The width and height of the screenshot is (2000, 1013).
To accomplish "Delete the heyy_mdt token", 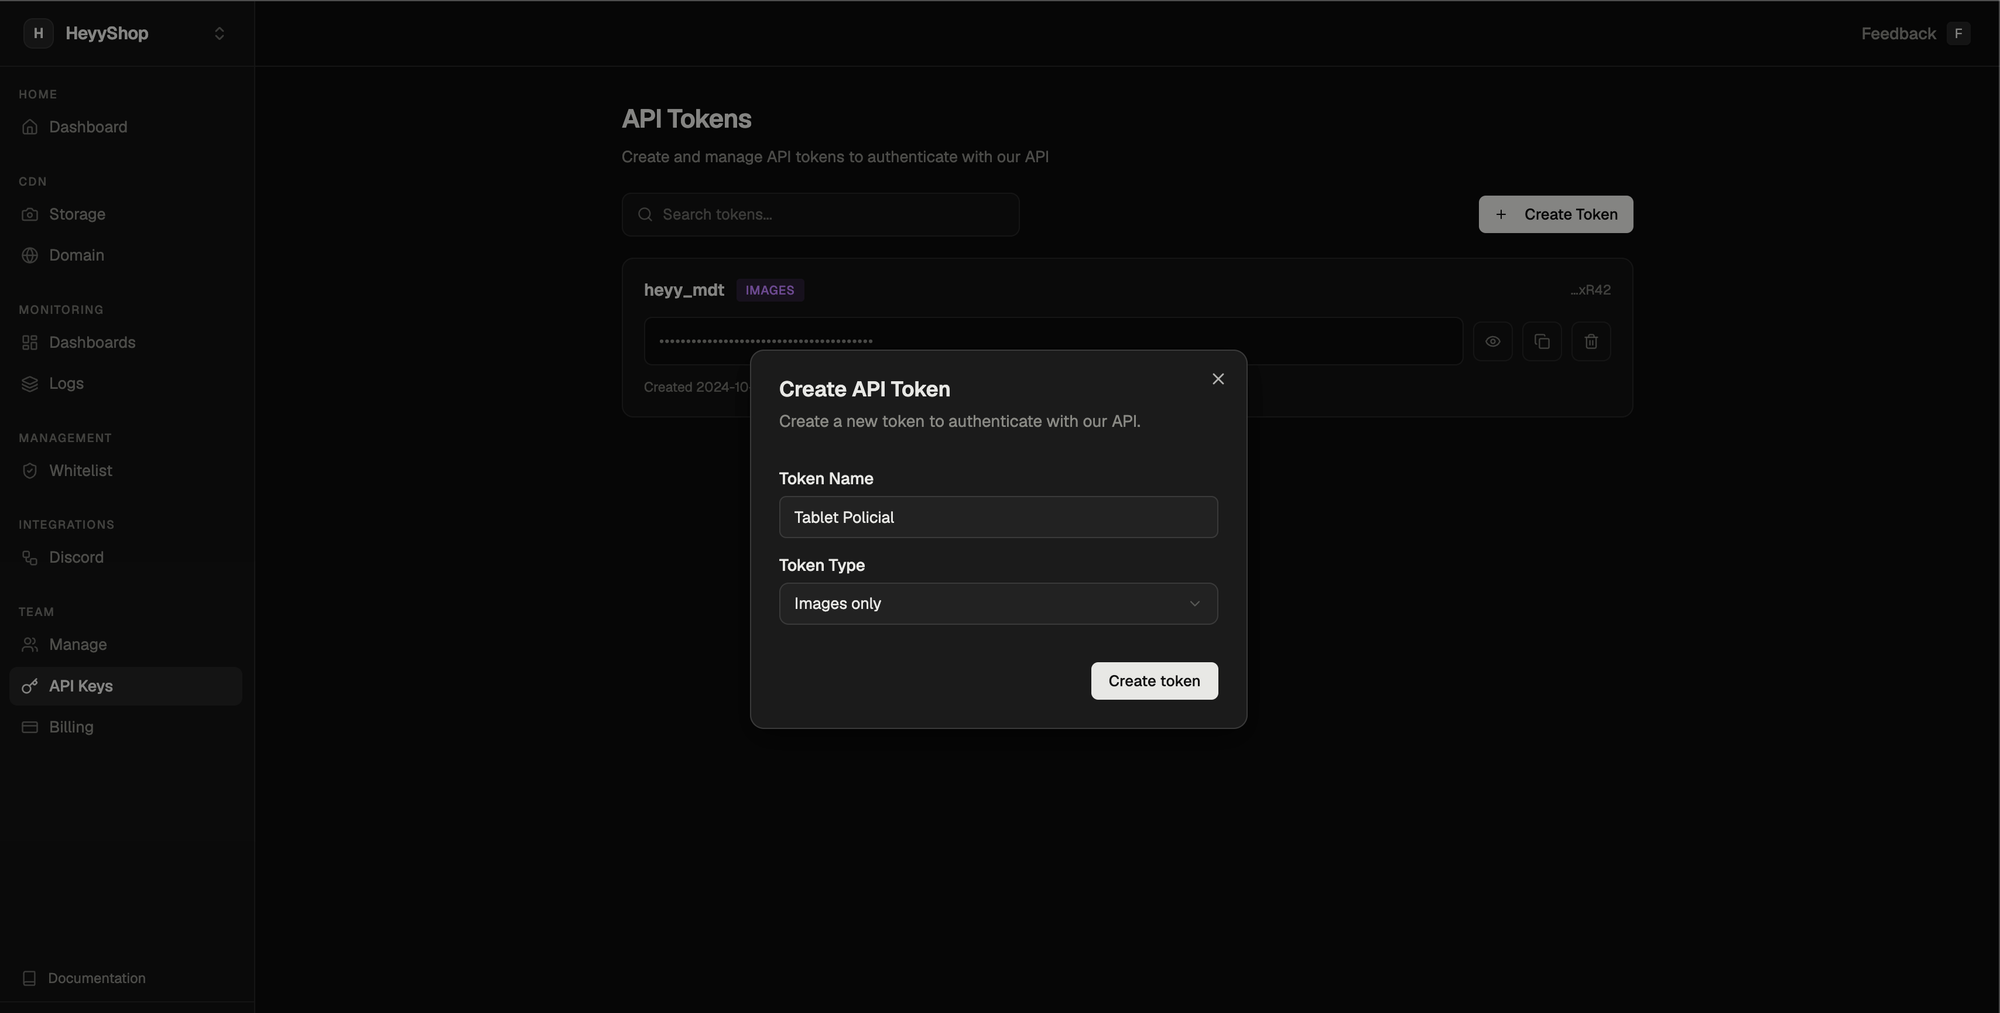I will point(1590,341).
